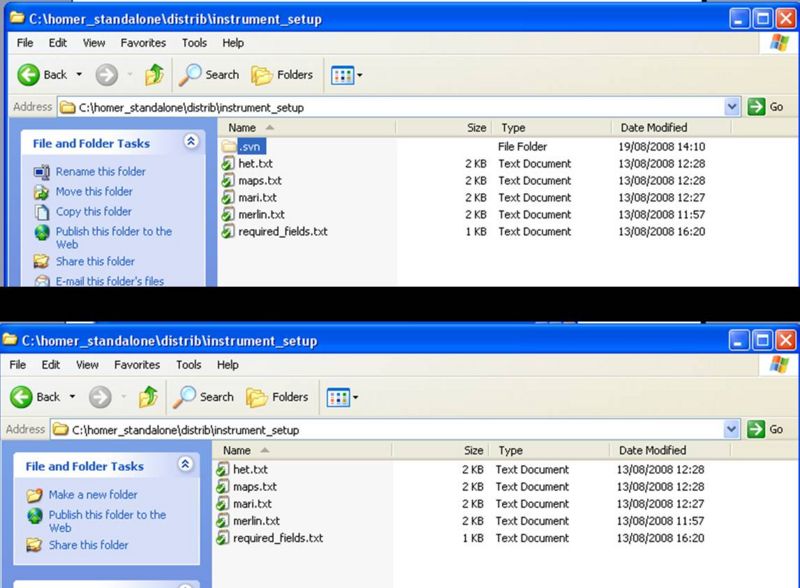
Task: Sort by Date Modified column in top window
Action: point(654,128)
